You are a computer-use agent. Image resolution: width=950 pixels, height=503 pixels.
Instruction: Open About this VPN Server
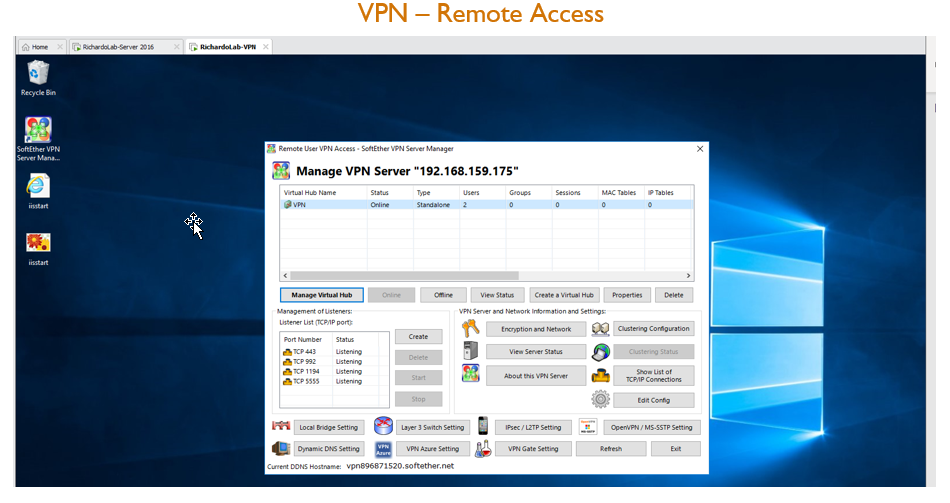pos(536,376)
